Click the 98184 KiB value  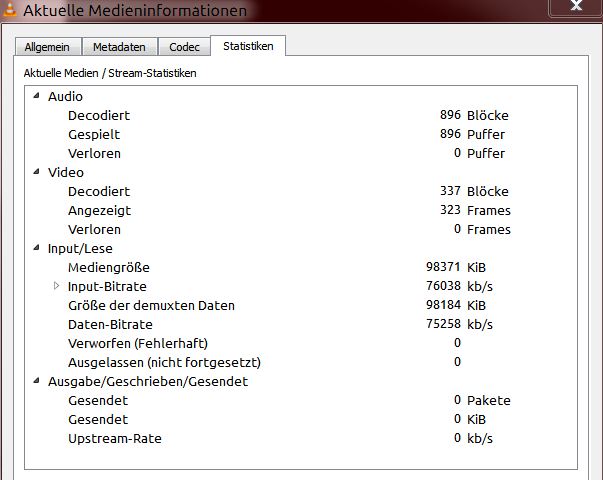(456, 305)
